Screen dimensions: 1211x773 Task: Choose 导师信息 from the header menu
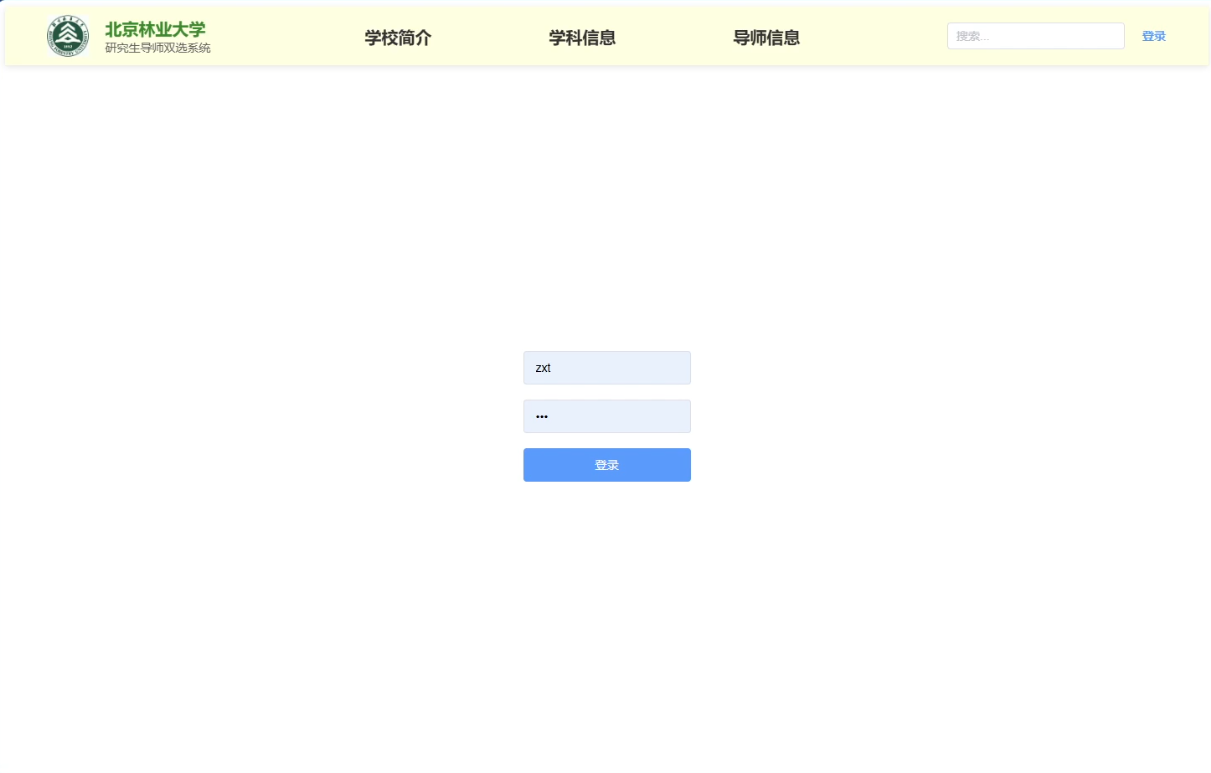coord(766,38)
